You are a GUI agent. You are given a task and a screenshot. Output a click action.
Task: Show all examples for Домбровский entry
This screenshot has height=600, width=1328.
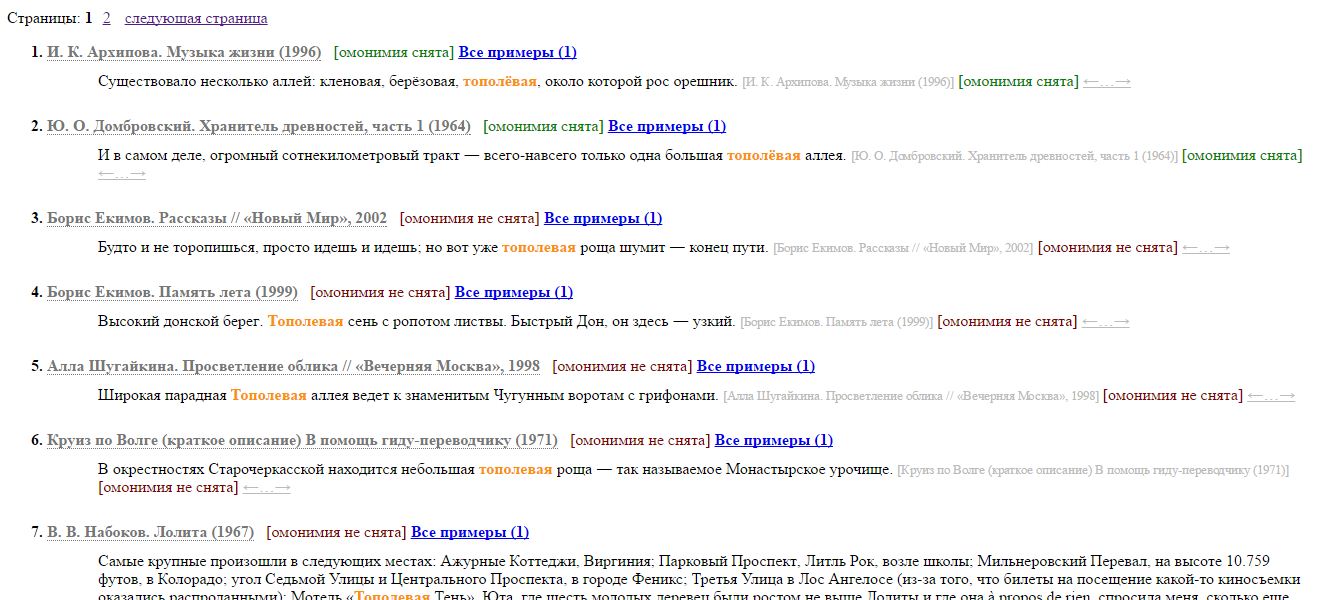[667, 126]
